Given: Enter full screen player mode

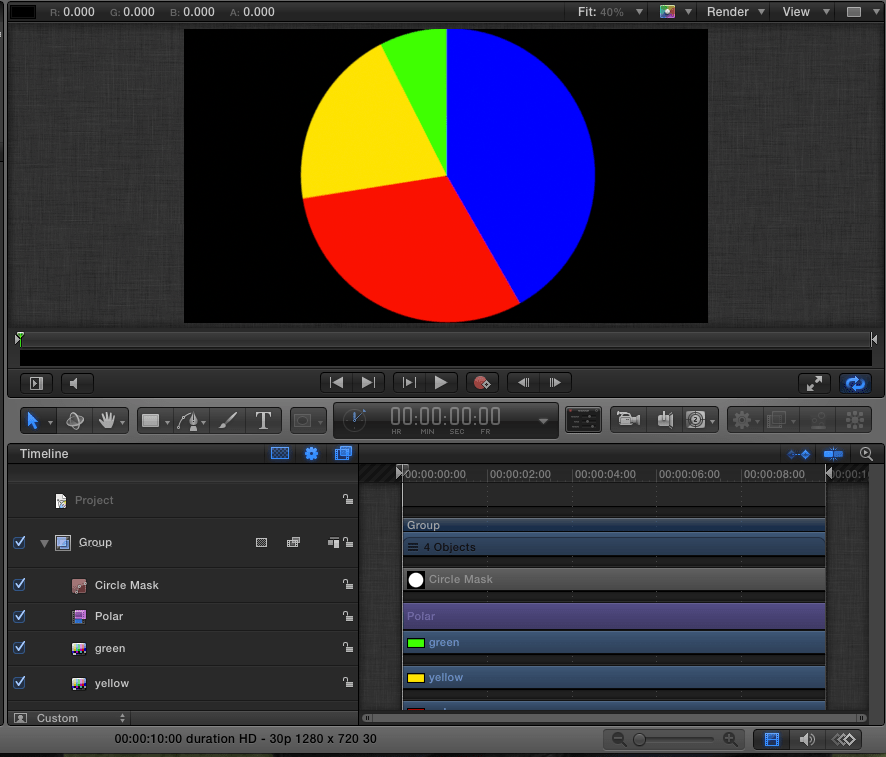Looking at the screenshot, I should coord(814,384).
